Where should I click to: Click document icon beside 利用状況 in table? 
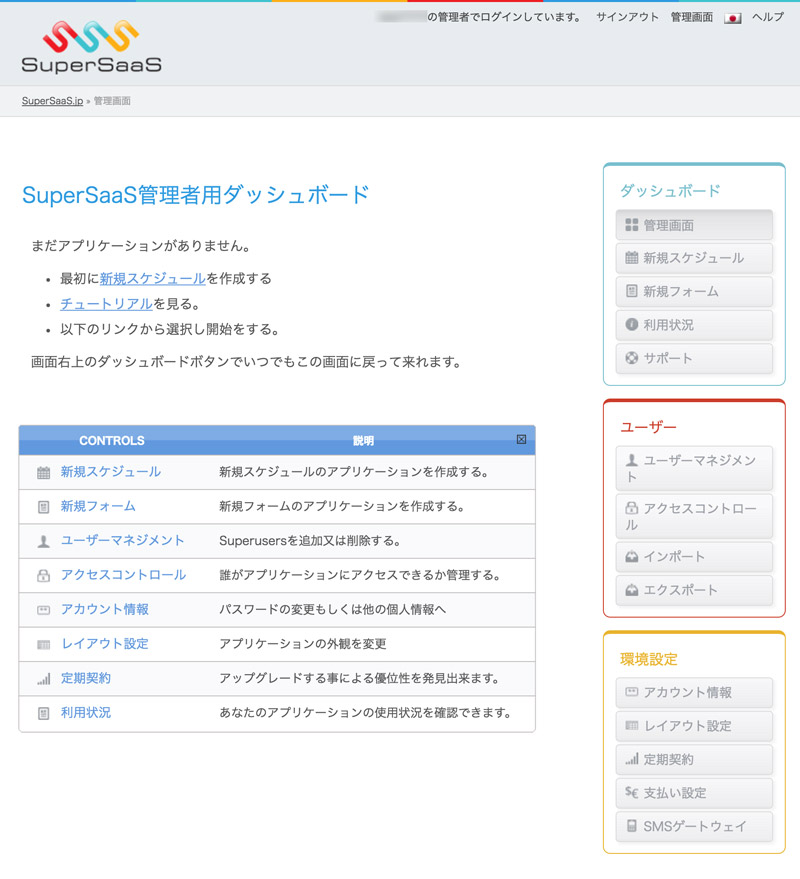pyautogui.click(x=43, y=713)
